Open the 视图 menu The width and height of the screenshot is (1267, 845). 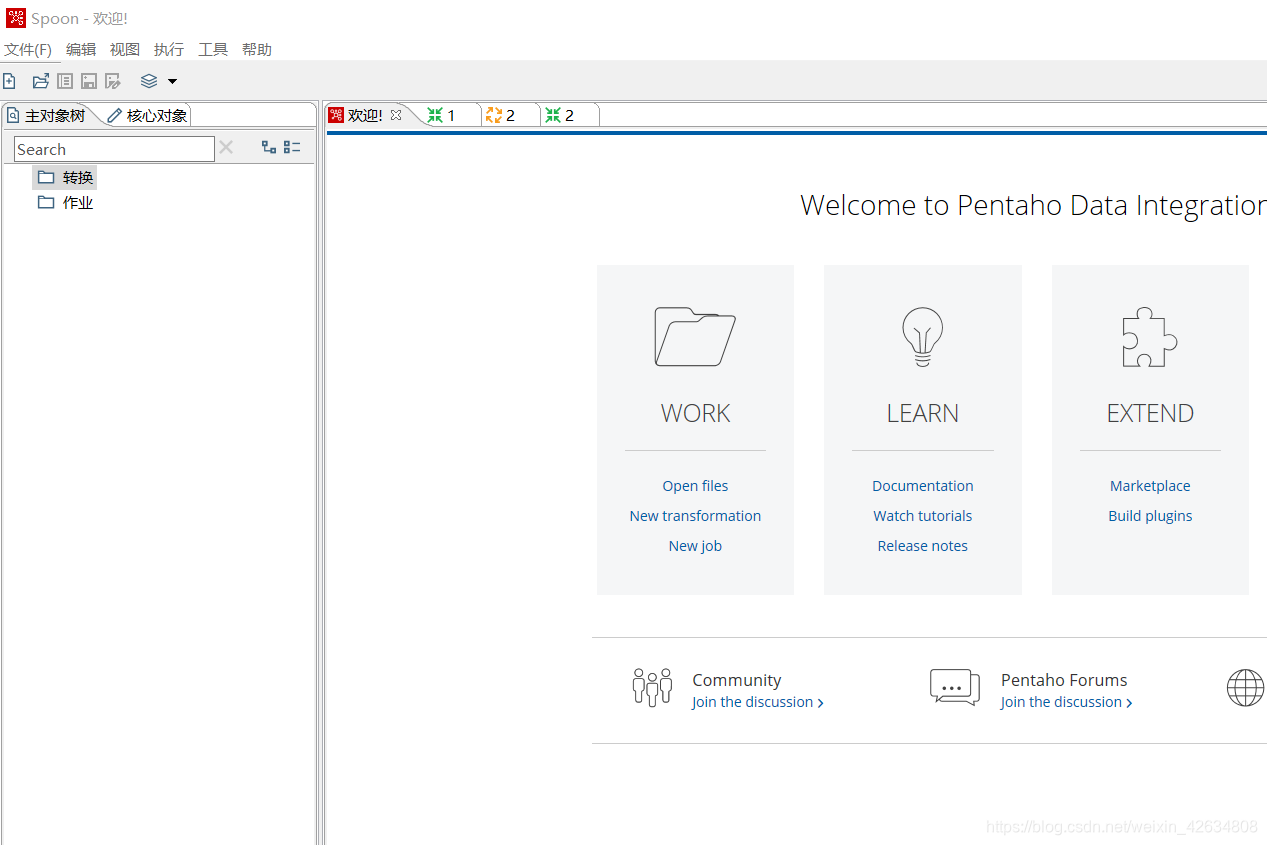tap(125, 49)
